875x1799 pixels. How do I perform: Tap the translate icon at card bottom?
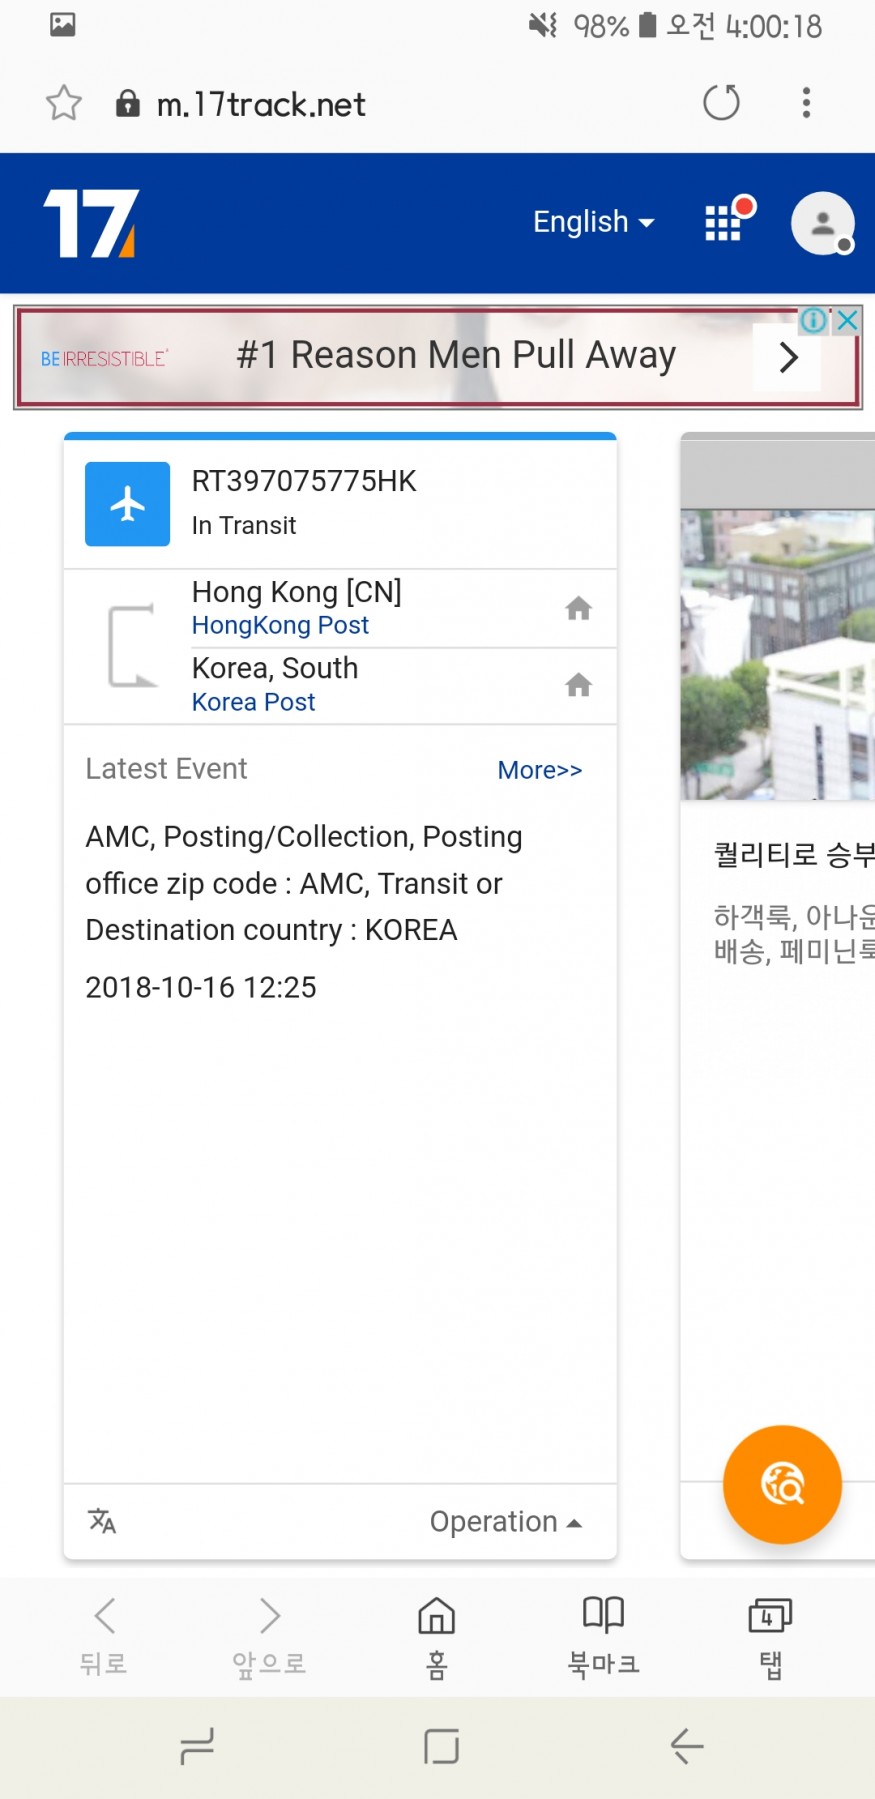coord(102,1521)
